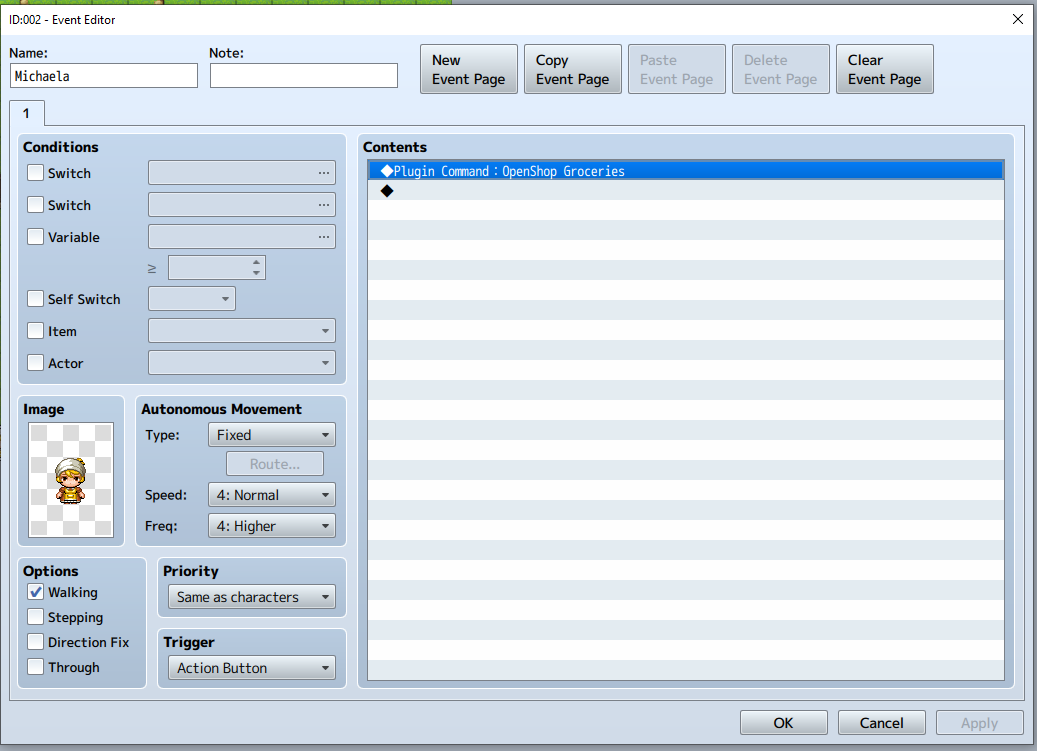Enable the Self Switch condition checkbox
The width and height of the screenshot is (1037, 751).
point(36,299)
